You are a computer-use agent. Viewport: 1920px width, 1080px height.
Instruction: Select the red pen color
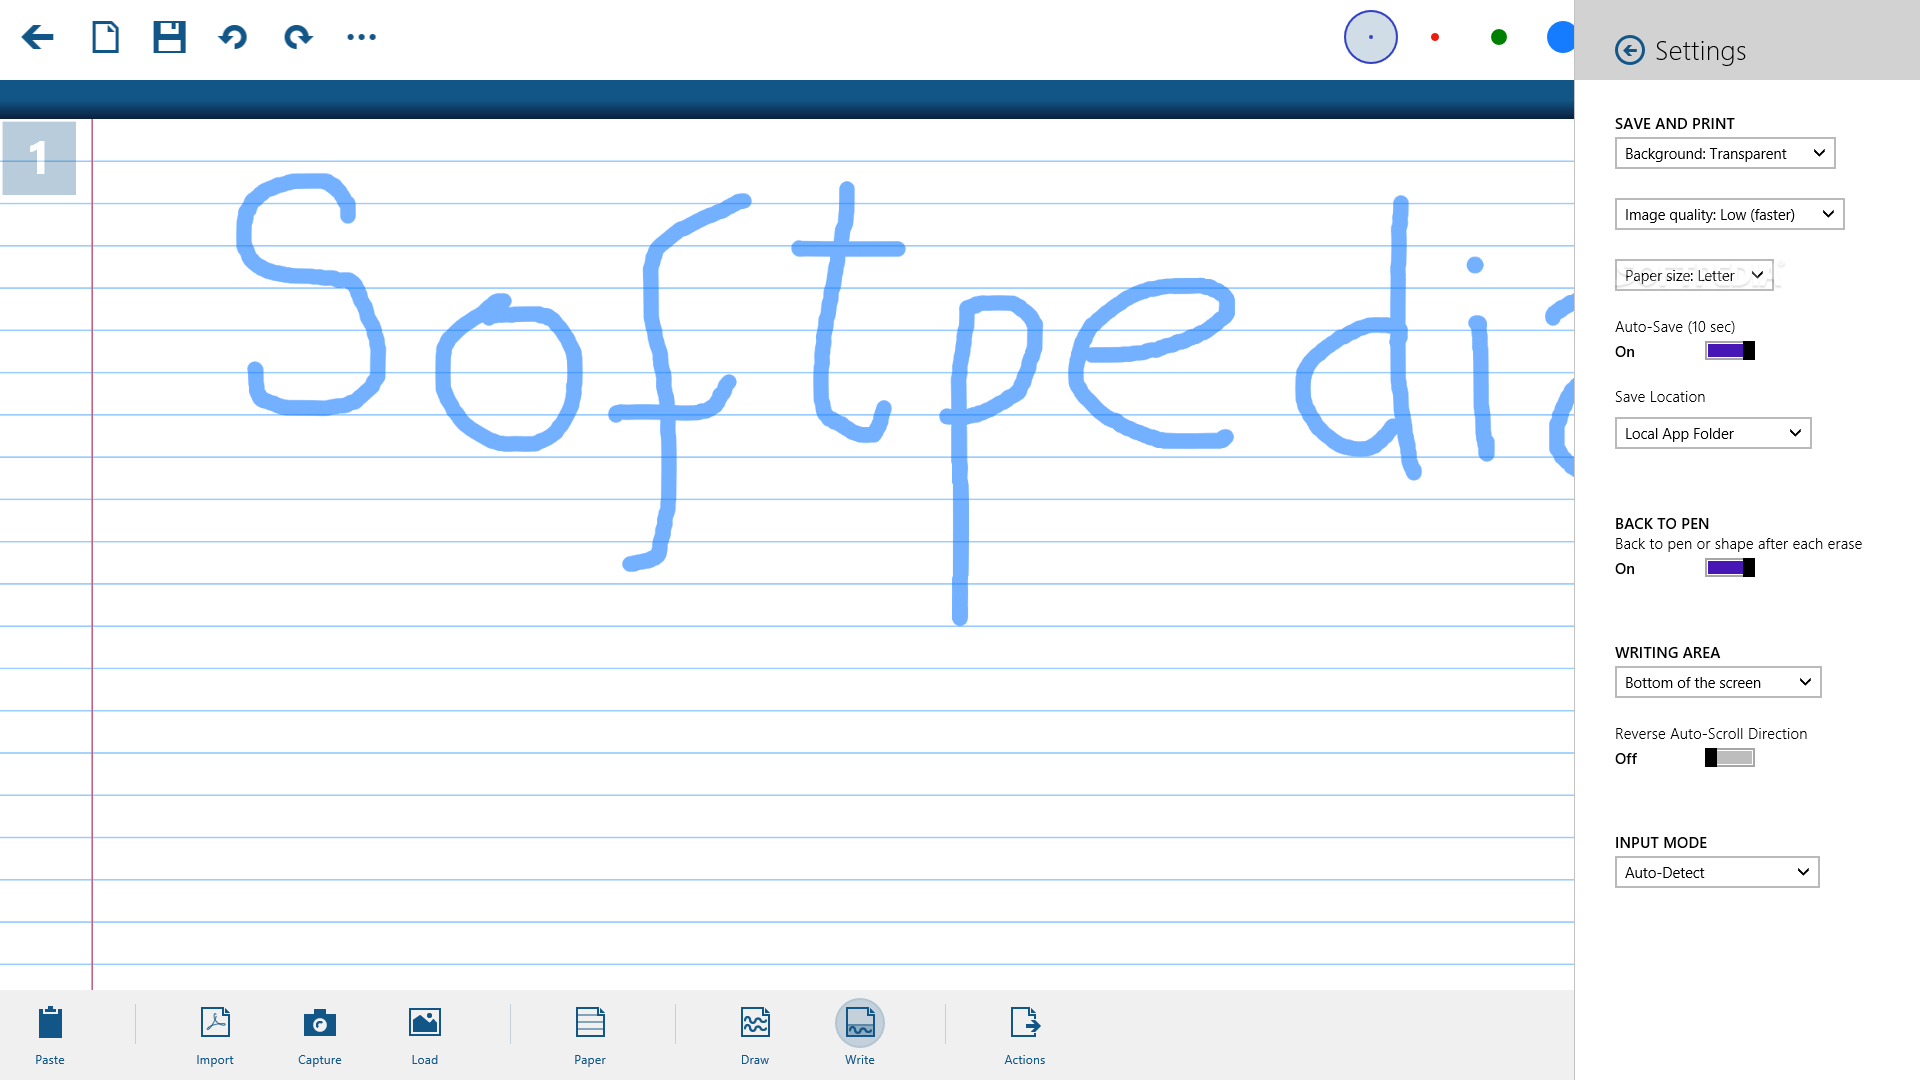pos(1435,37)
